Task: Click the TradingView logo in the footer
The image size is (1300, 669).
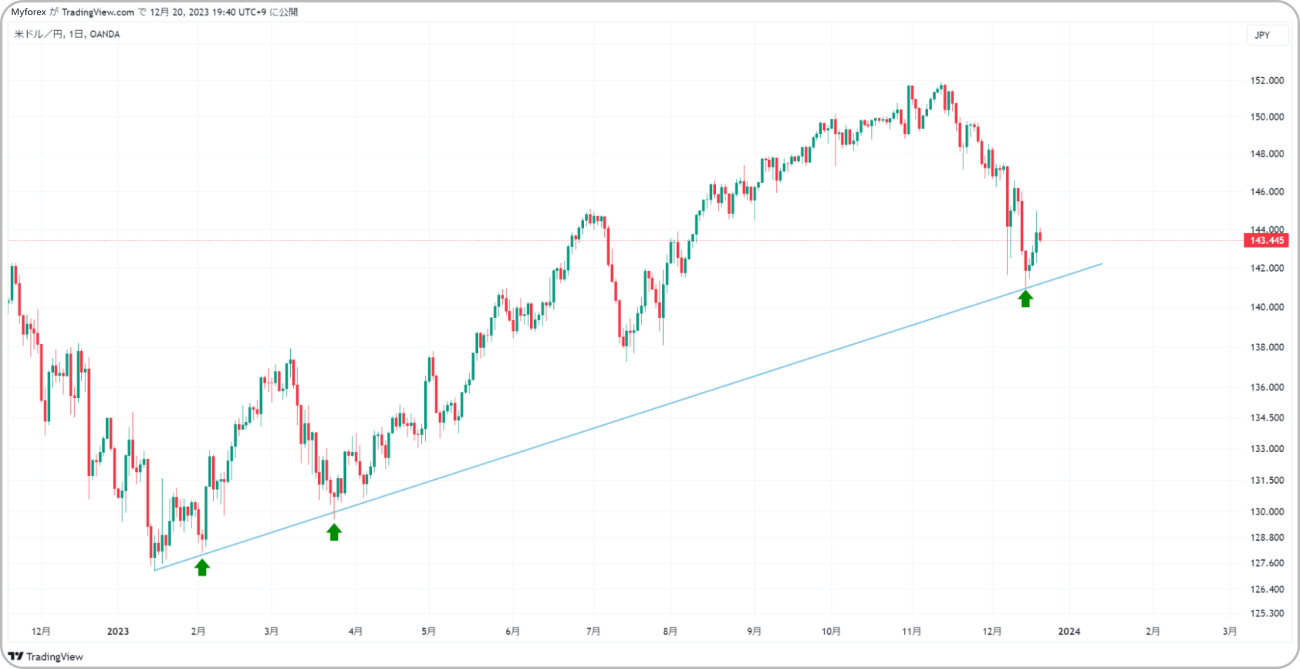Action: coord(47,656)
